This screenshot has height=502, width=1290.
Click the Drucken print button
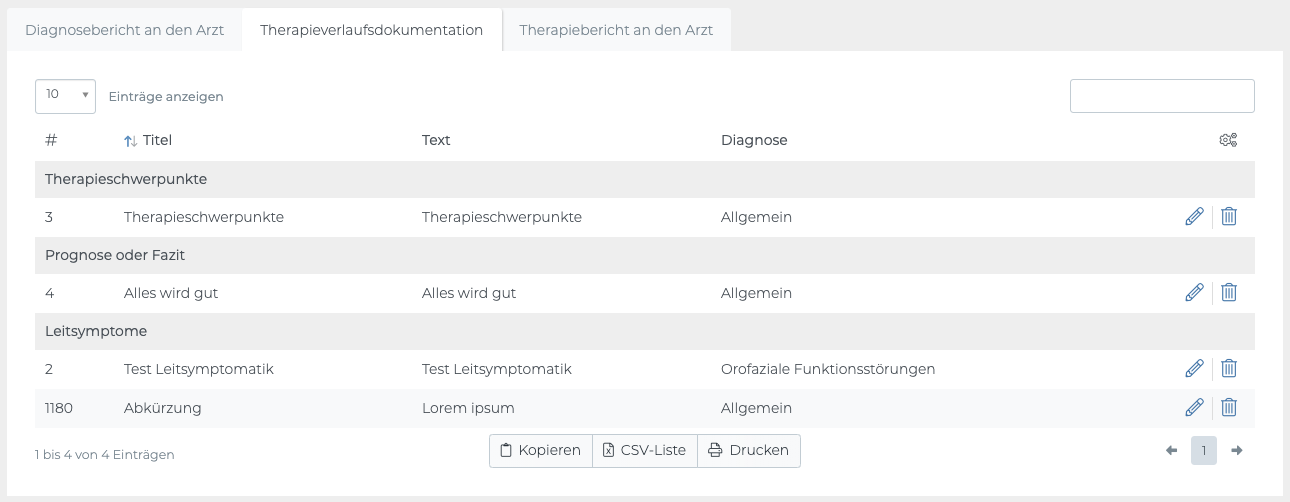tap(749, 450)
